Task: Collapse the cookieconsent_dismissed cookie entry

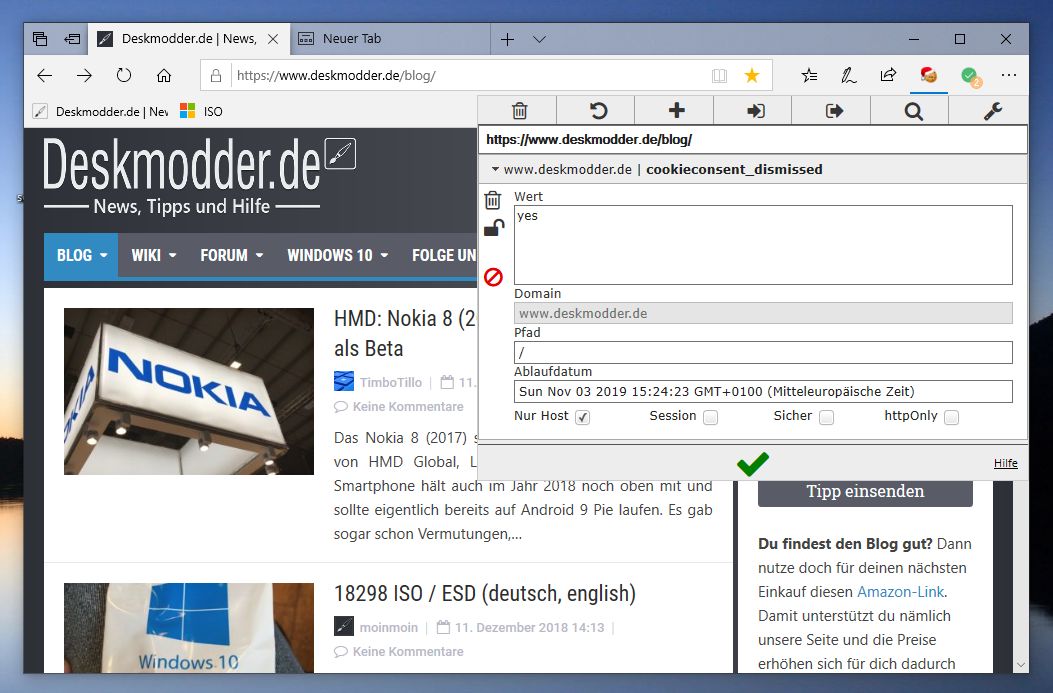Action: [x=496, y=169]
